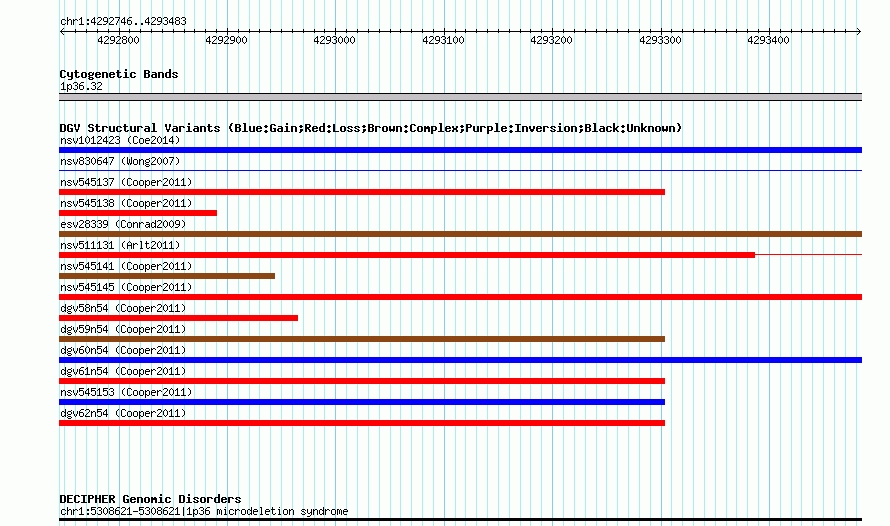Click the left arrowhead of the ruler
The height and width of the screenshot is (526, 890).
62,32
